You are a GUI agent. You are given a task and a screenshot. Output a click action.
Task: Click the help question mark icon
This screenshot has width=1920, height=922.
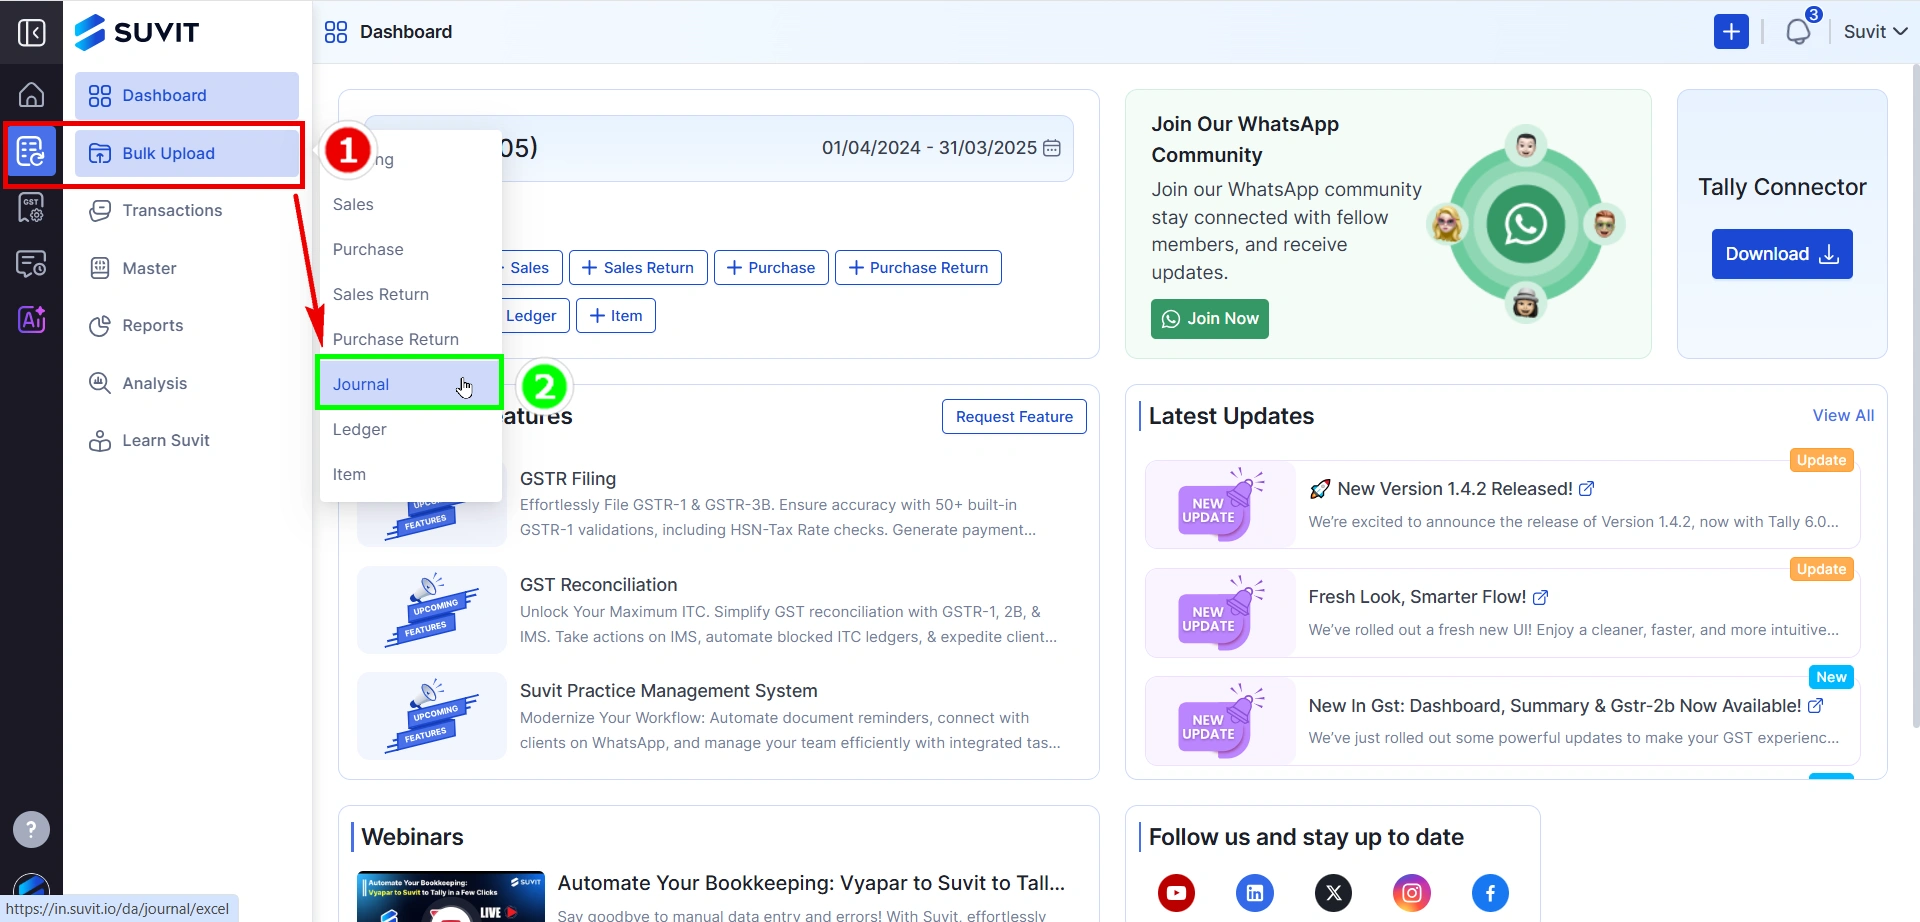pyautogui.click(x=31, y=829)
